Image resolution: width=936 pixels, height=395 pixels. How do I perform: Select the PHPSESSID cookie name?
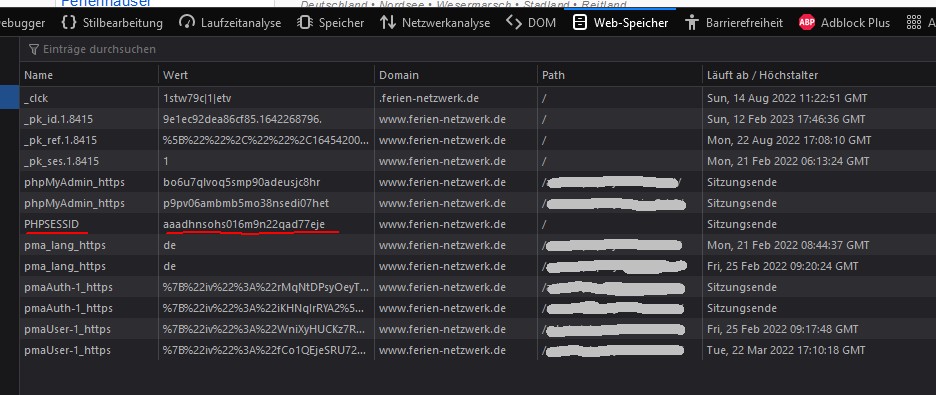(51, 224)
